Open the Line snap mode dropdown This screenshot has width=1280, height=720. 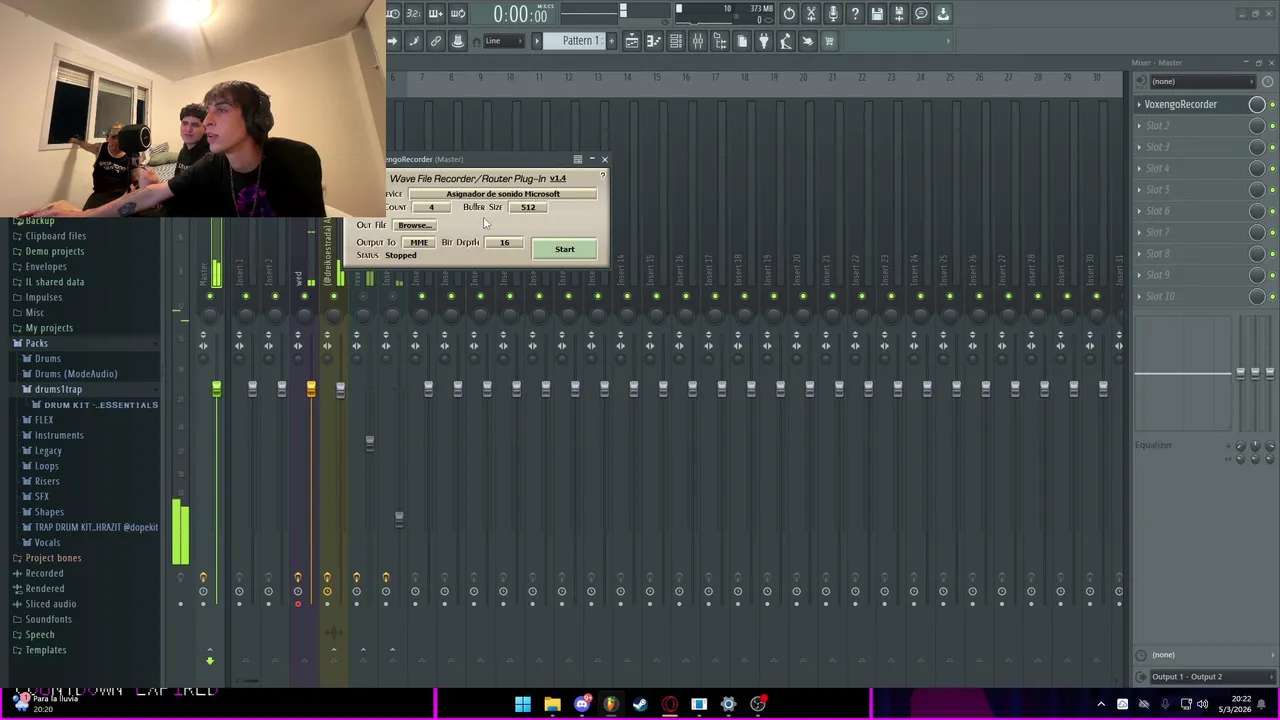coord(503,41)
